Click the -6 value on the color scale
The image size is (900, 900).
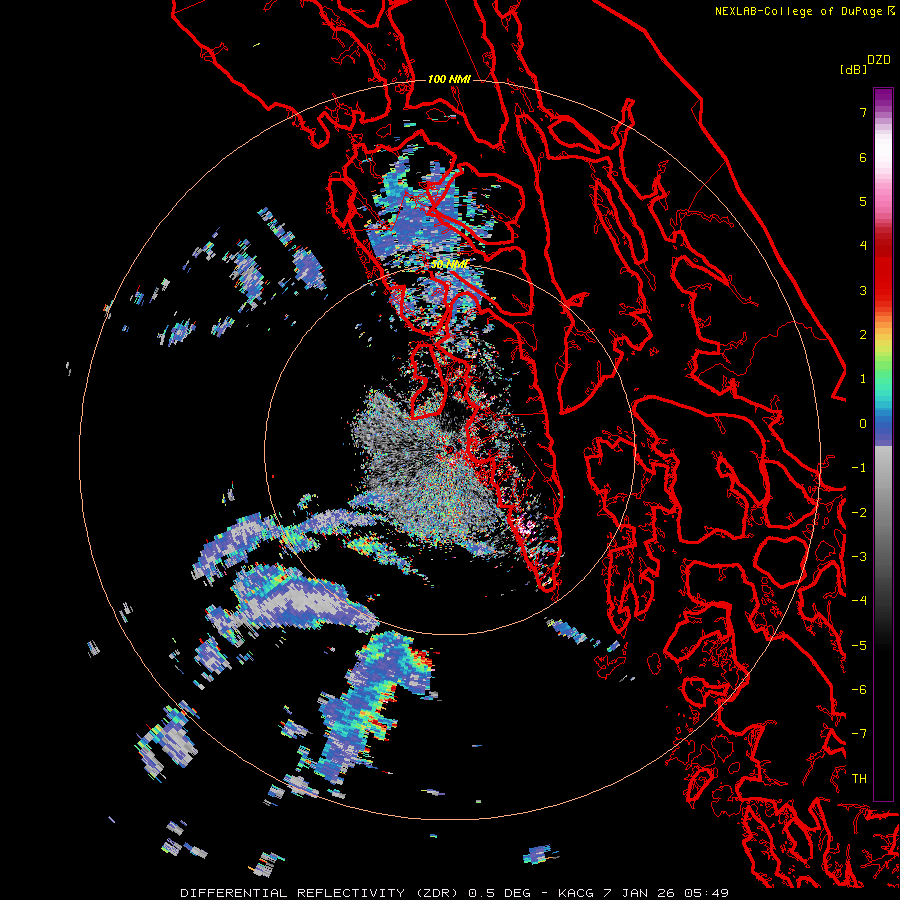point(859,690)
